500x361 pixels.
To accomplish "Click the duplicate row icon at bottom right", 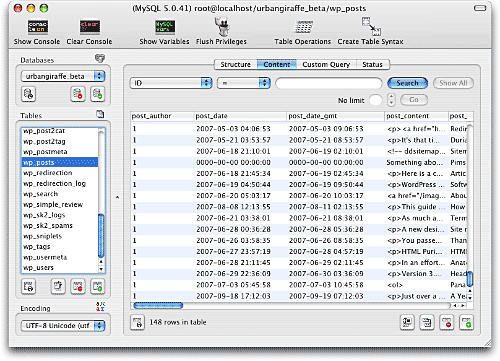I will (x=427, y=323).
